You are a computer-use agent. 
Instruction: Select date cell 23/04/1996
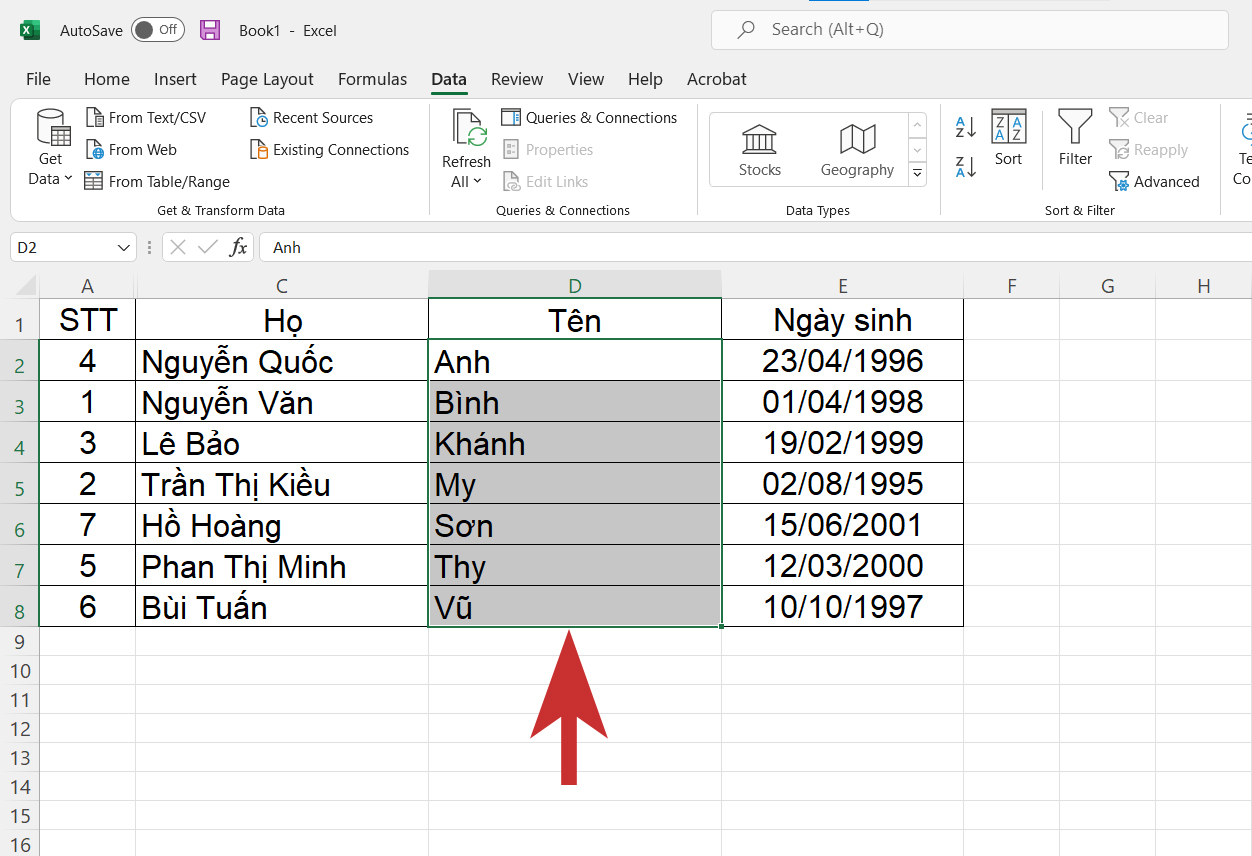pos(843,361)
